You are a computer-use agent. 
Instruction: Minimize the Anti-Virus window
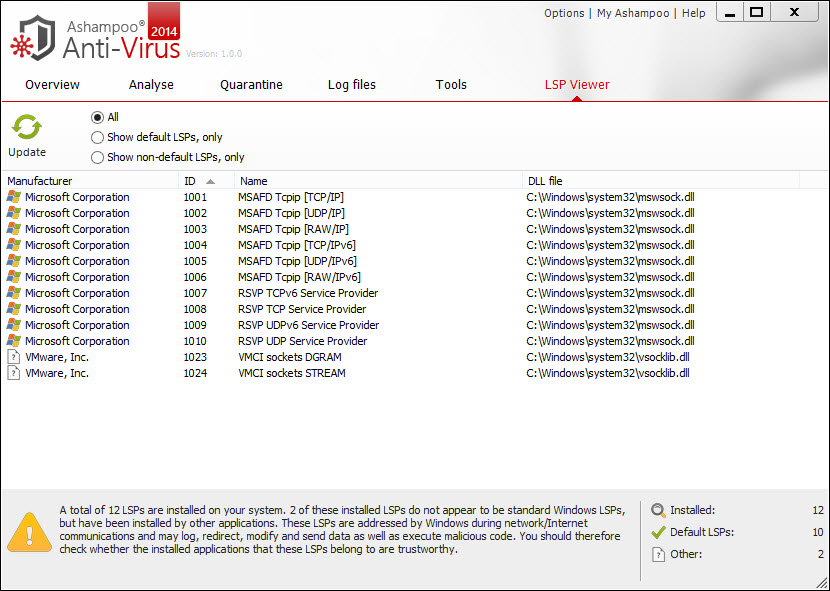point(730,13)
